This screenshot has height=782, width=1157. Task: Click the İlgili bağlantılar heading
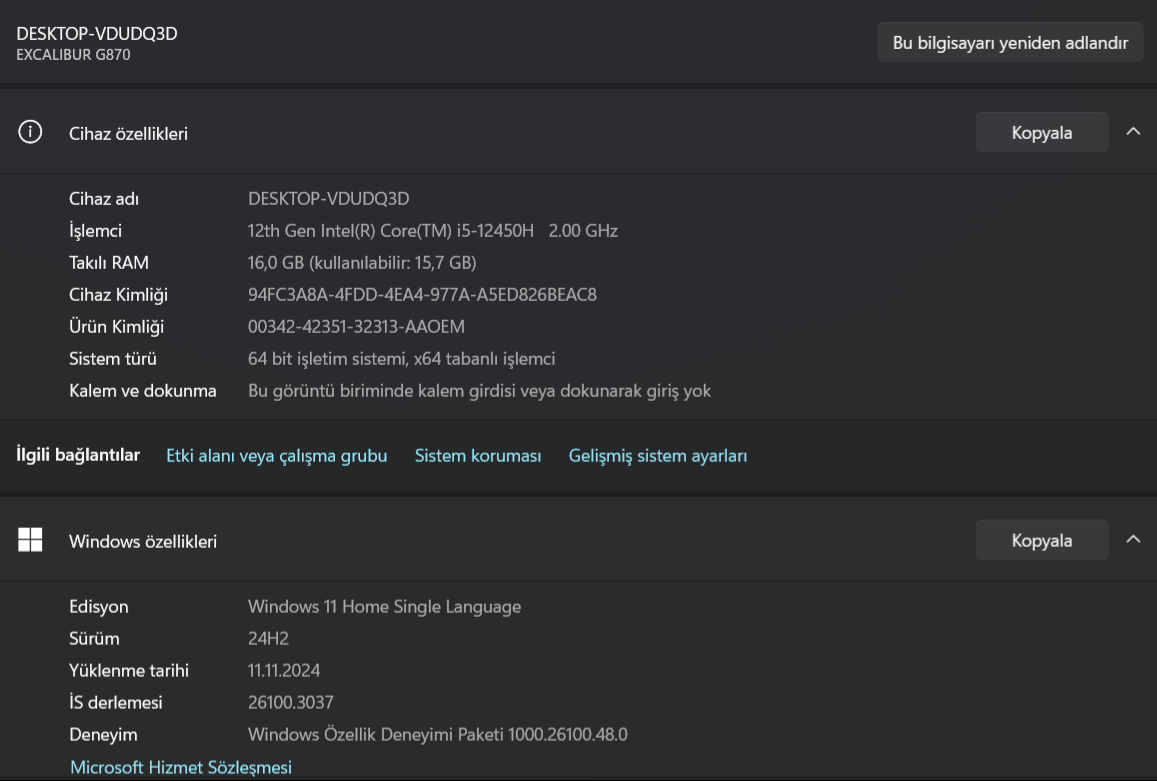(78, 455)
